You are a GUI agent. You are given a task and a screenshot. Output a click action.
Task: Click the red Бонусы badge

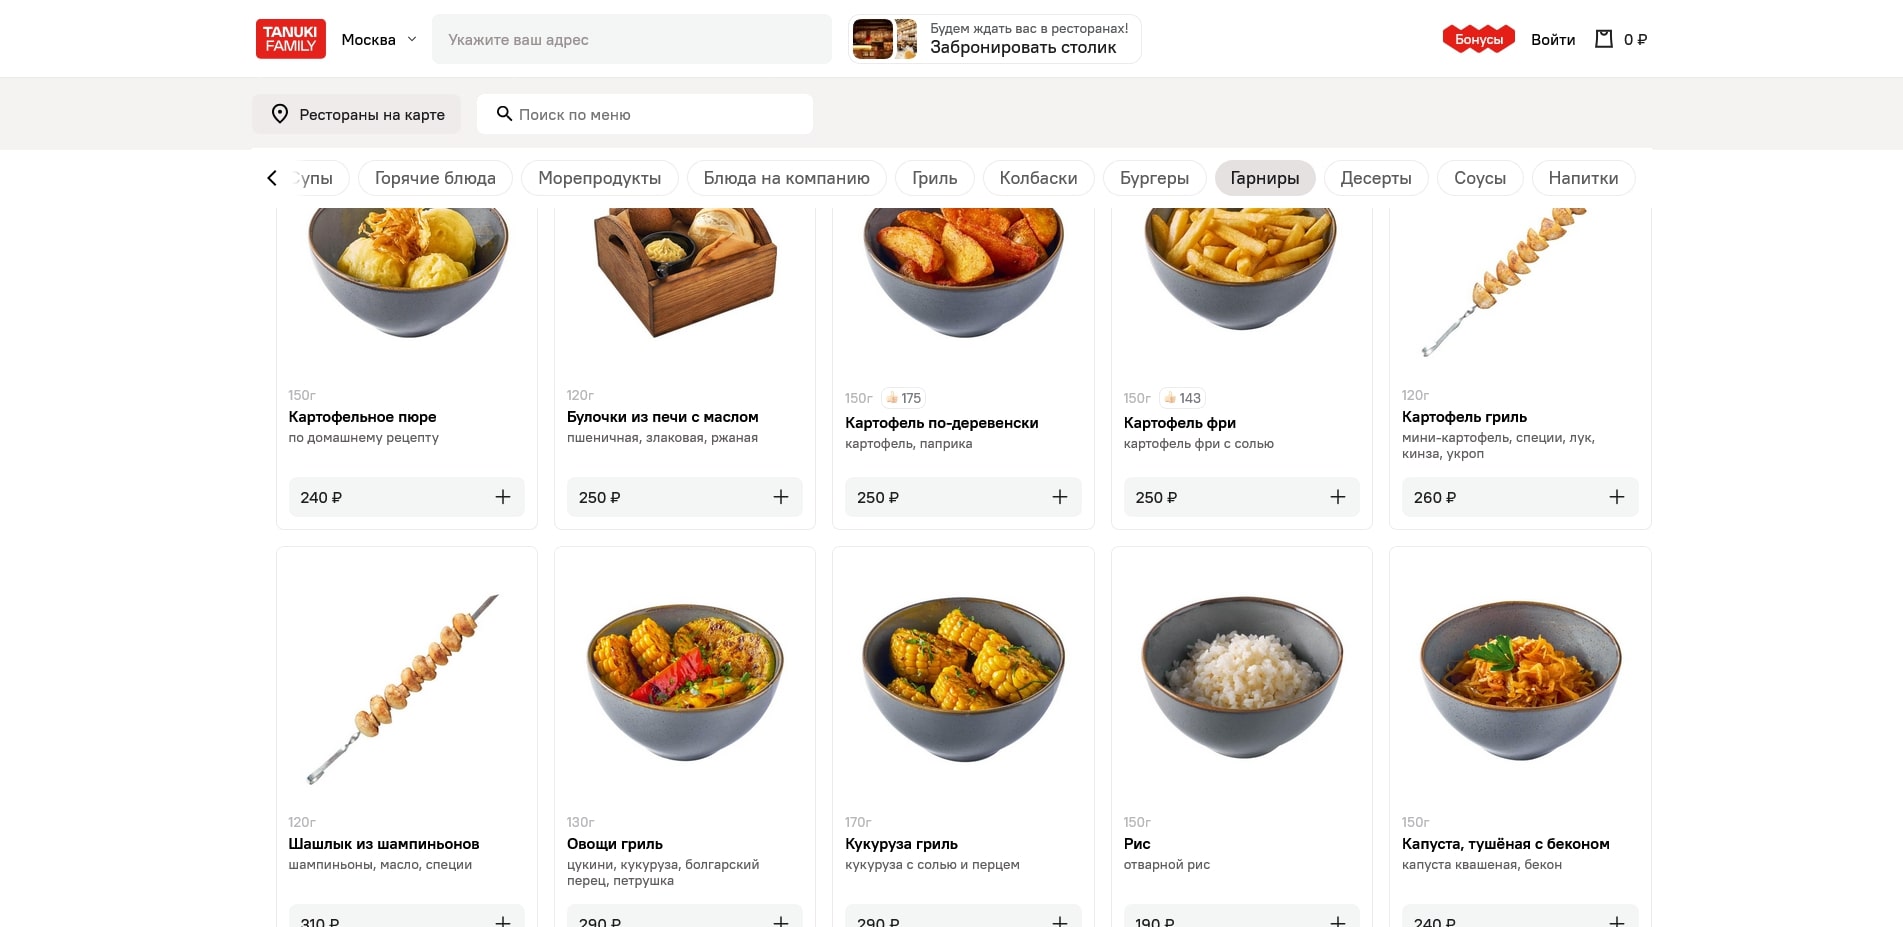click(1478, 39)
